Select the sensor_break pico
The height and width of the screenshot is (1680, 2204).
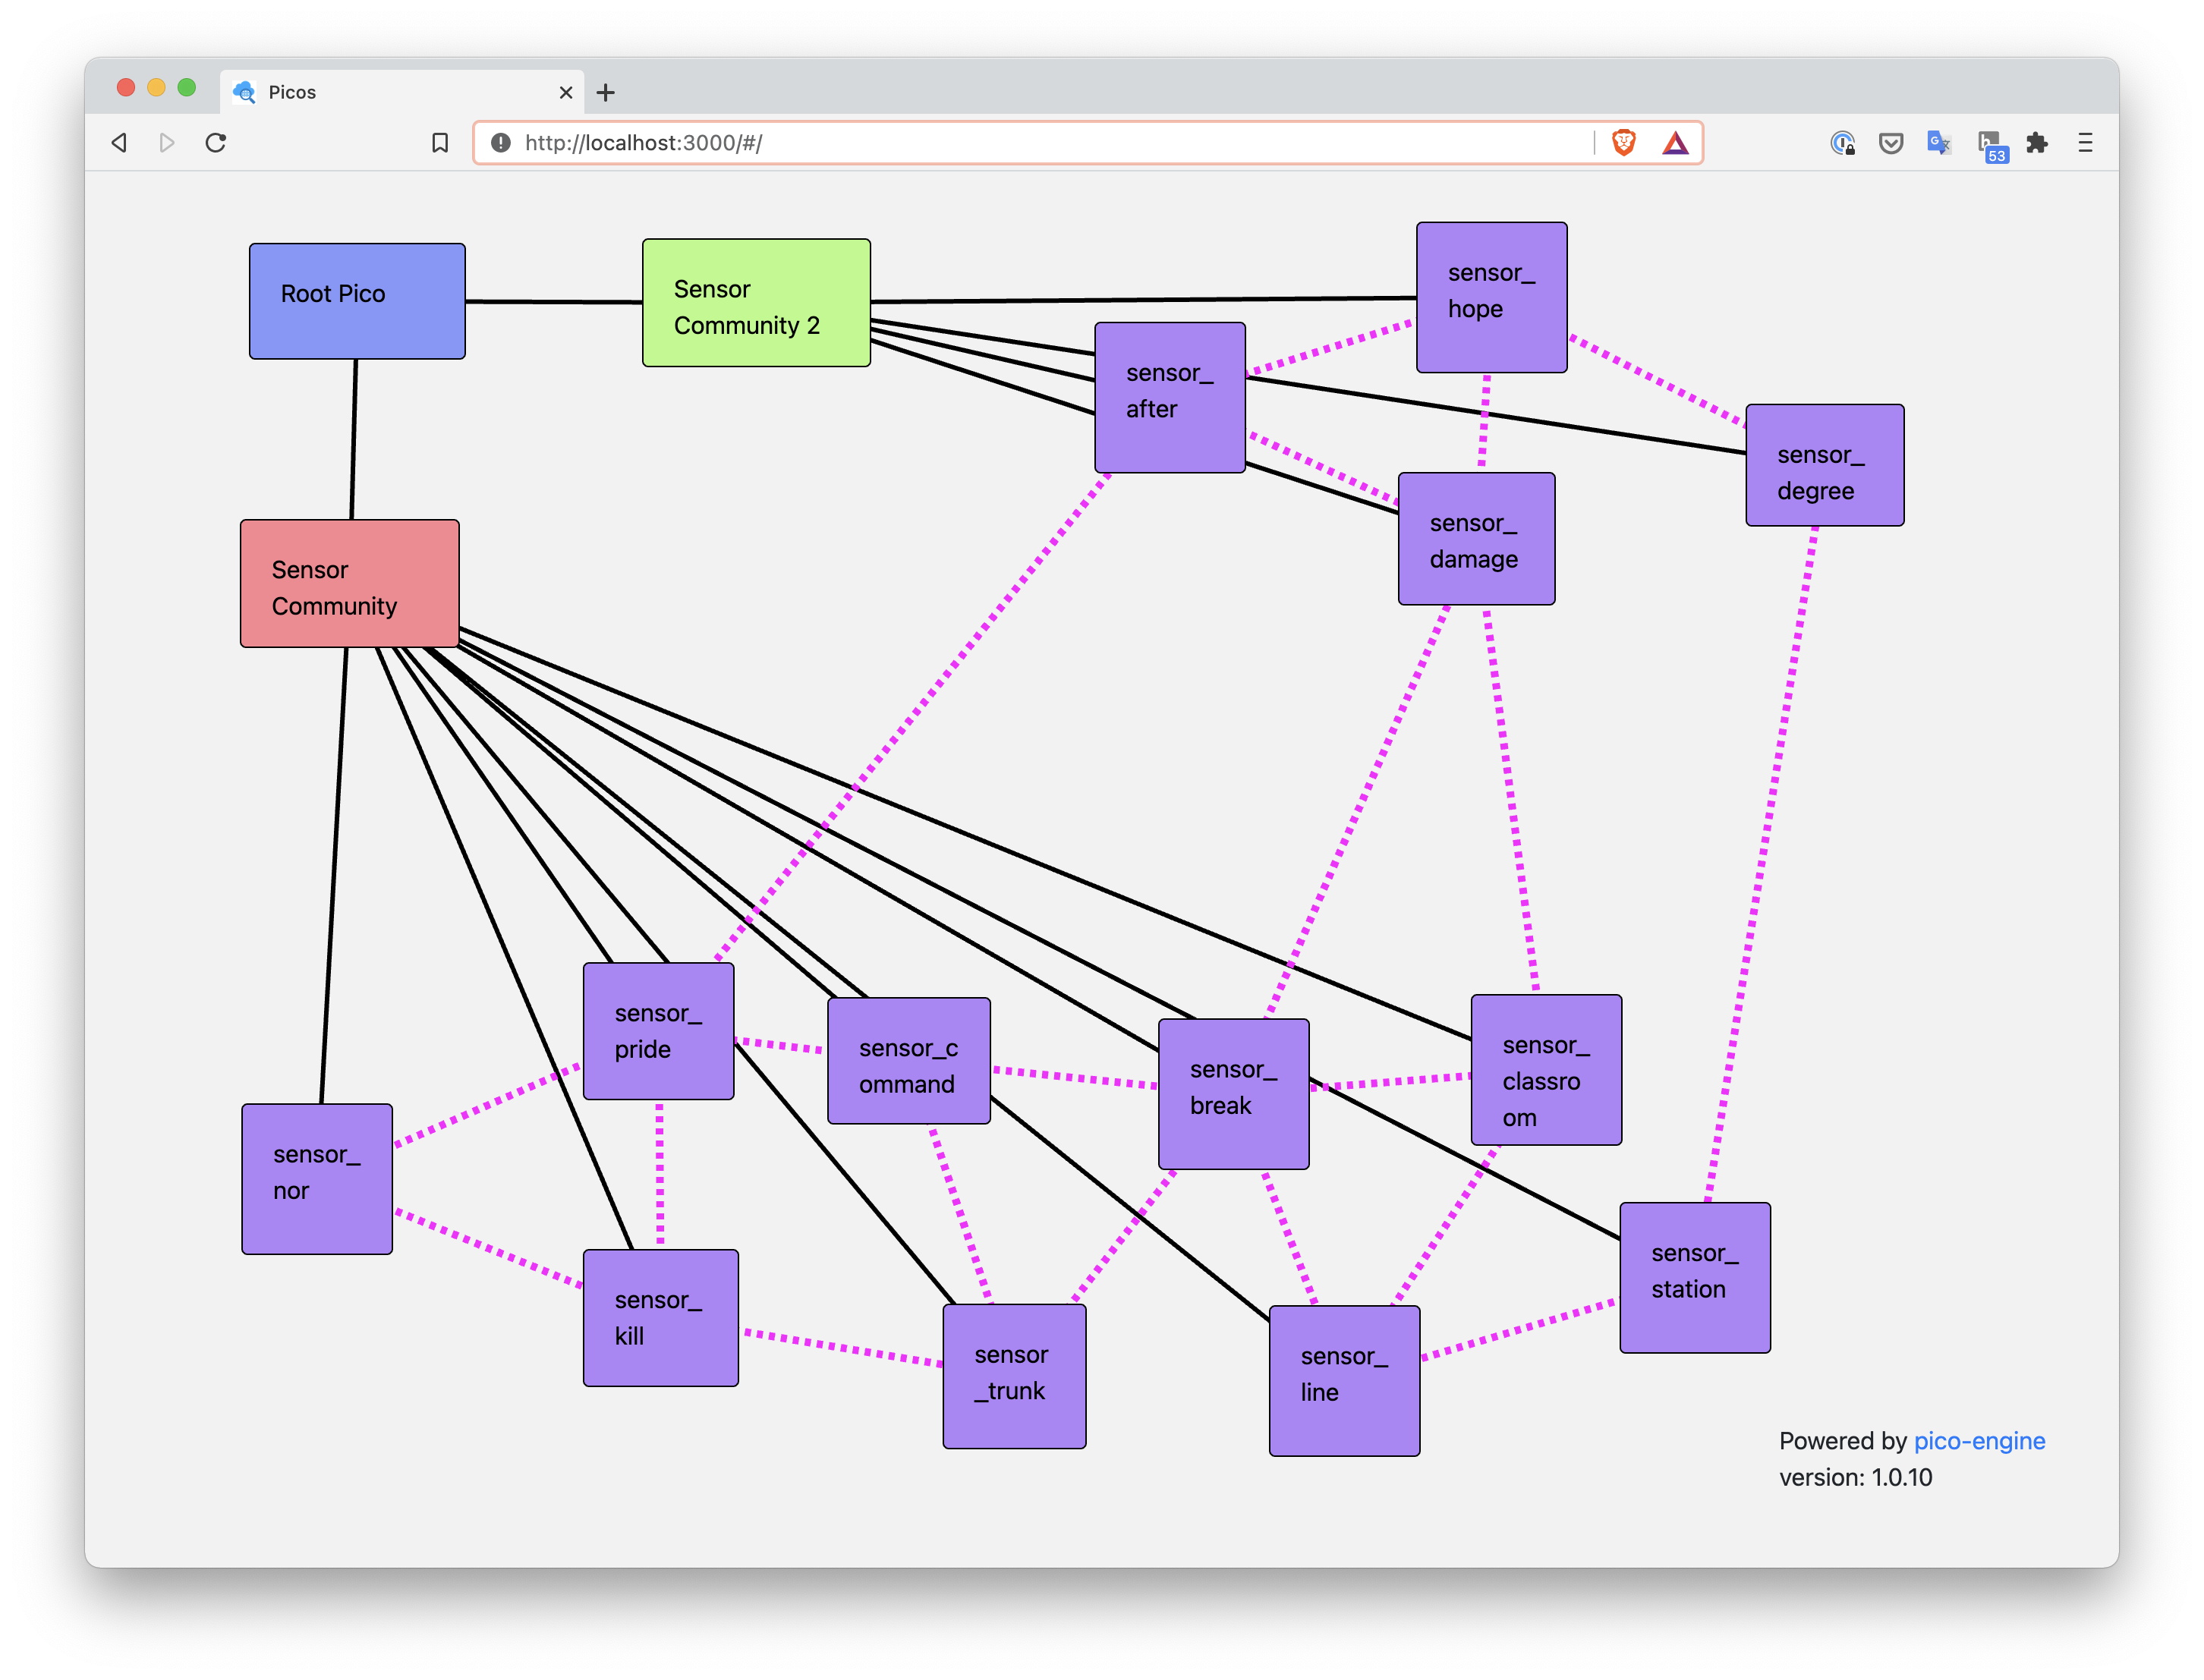[1233, 1094]
